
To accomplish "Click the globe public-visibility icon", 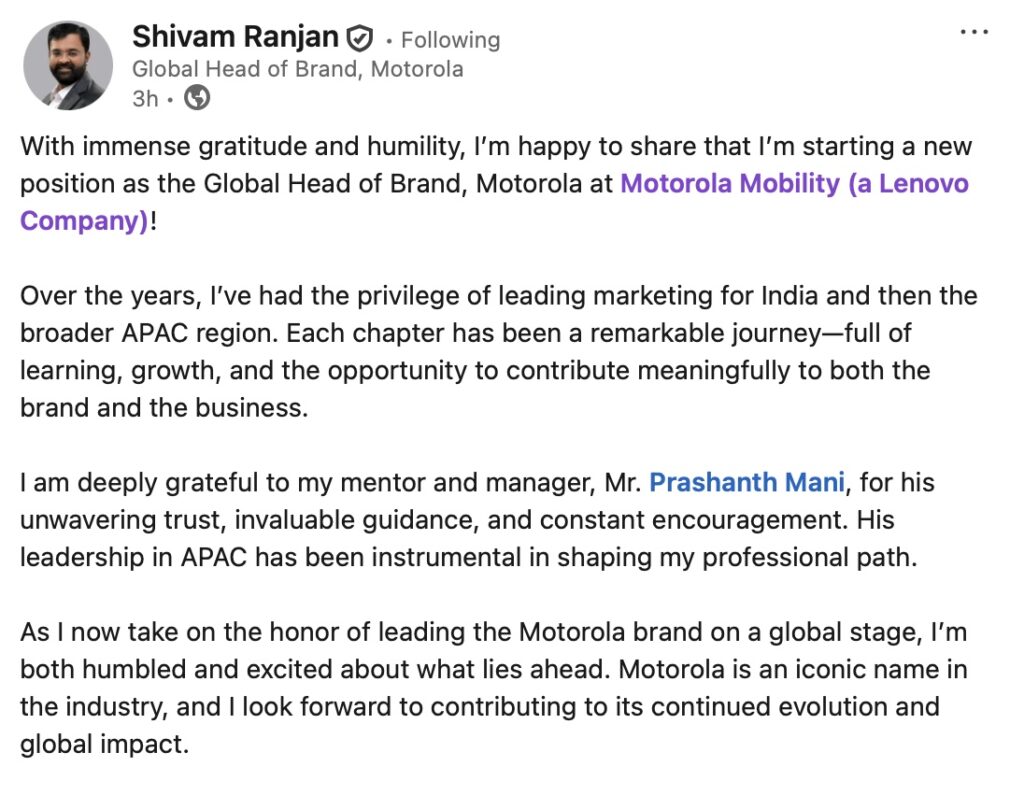I will click(197, 98).
